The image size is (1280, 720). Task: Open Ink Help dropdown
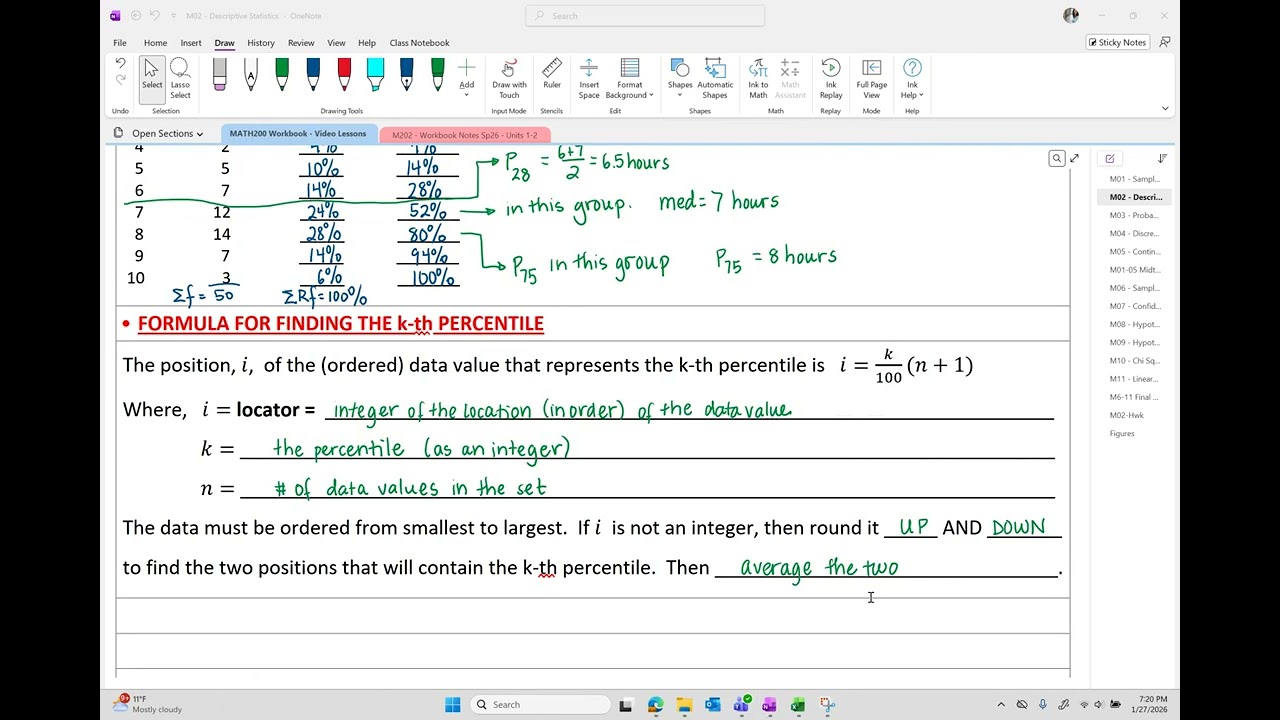[912, 78]
